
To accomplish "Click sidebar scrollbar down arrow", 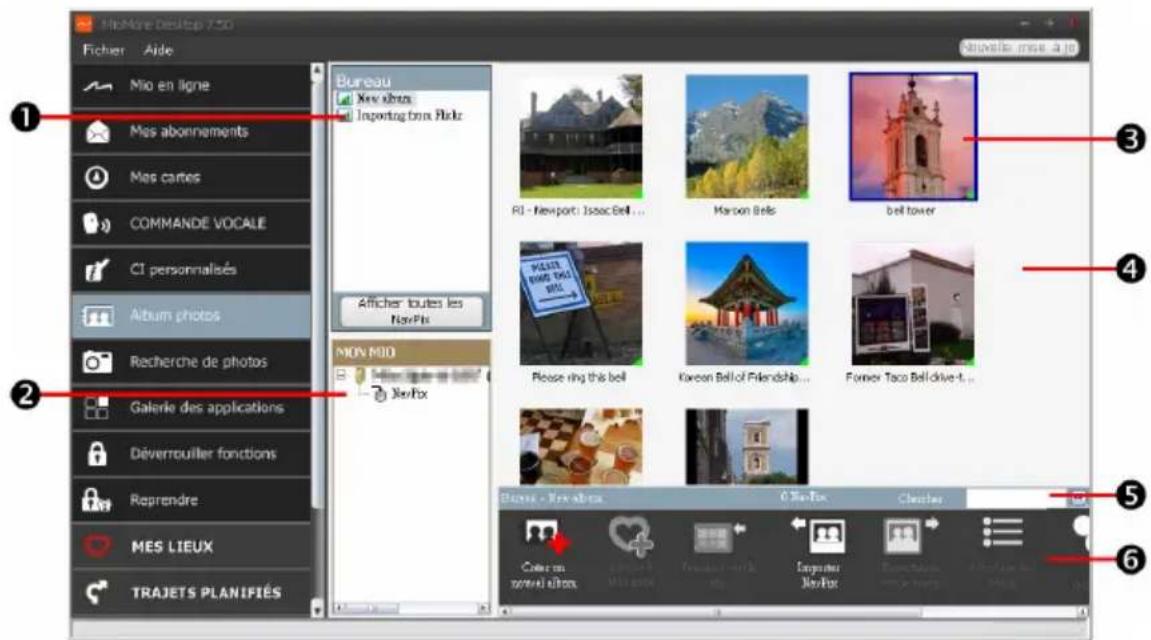I will click(317, 609).
